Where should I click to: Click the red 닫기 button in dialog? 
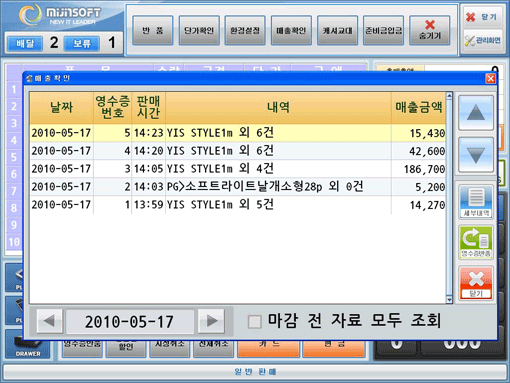click(476, 283)
